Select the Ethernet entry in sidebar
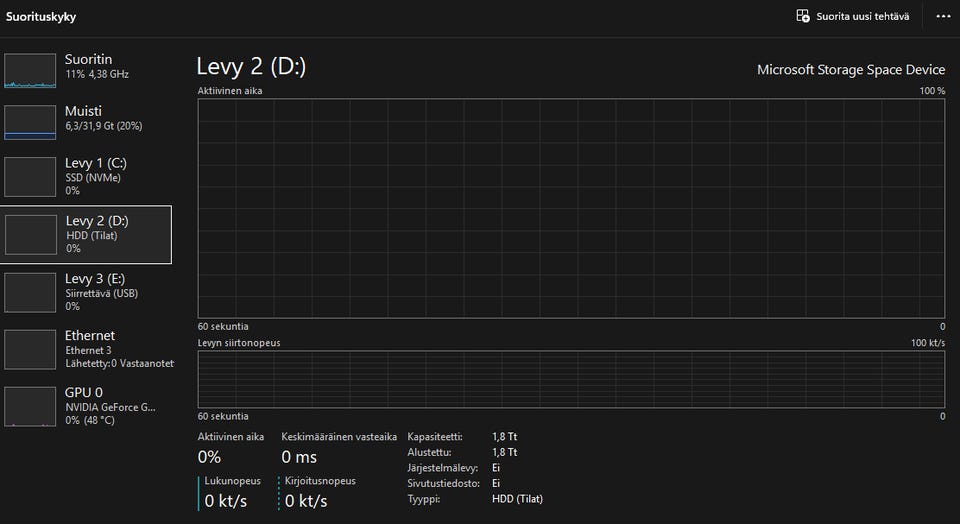This screenshot has height=524, width=960. point(86,349)
